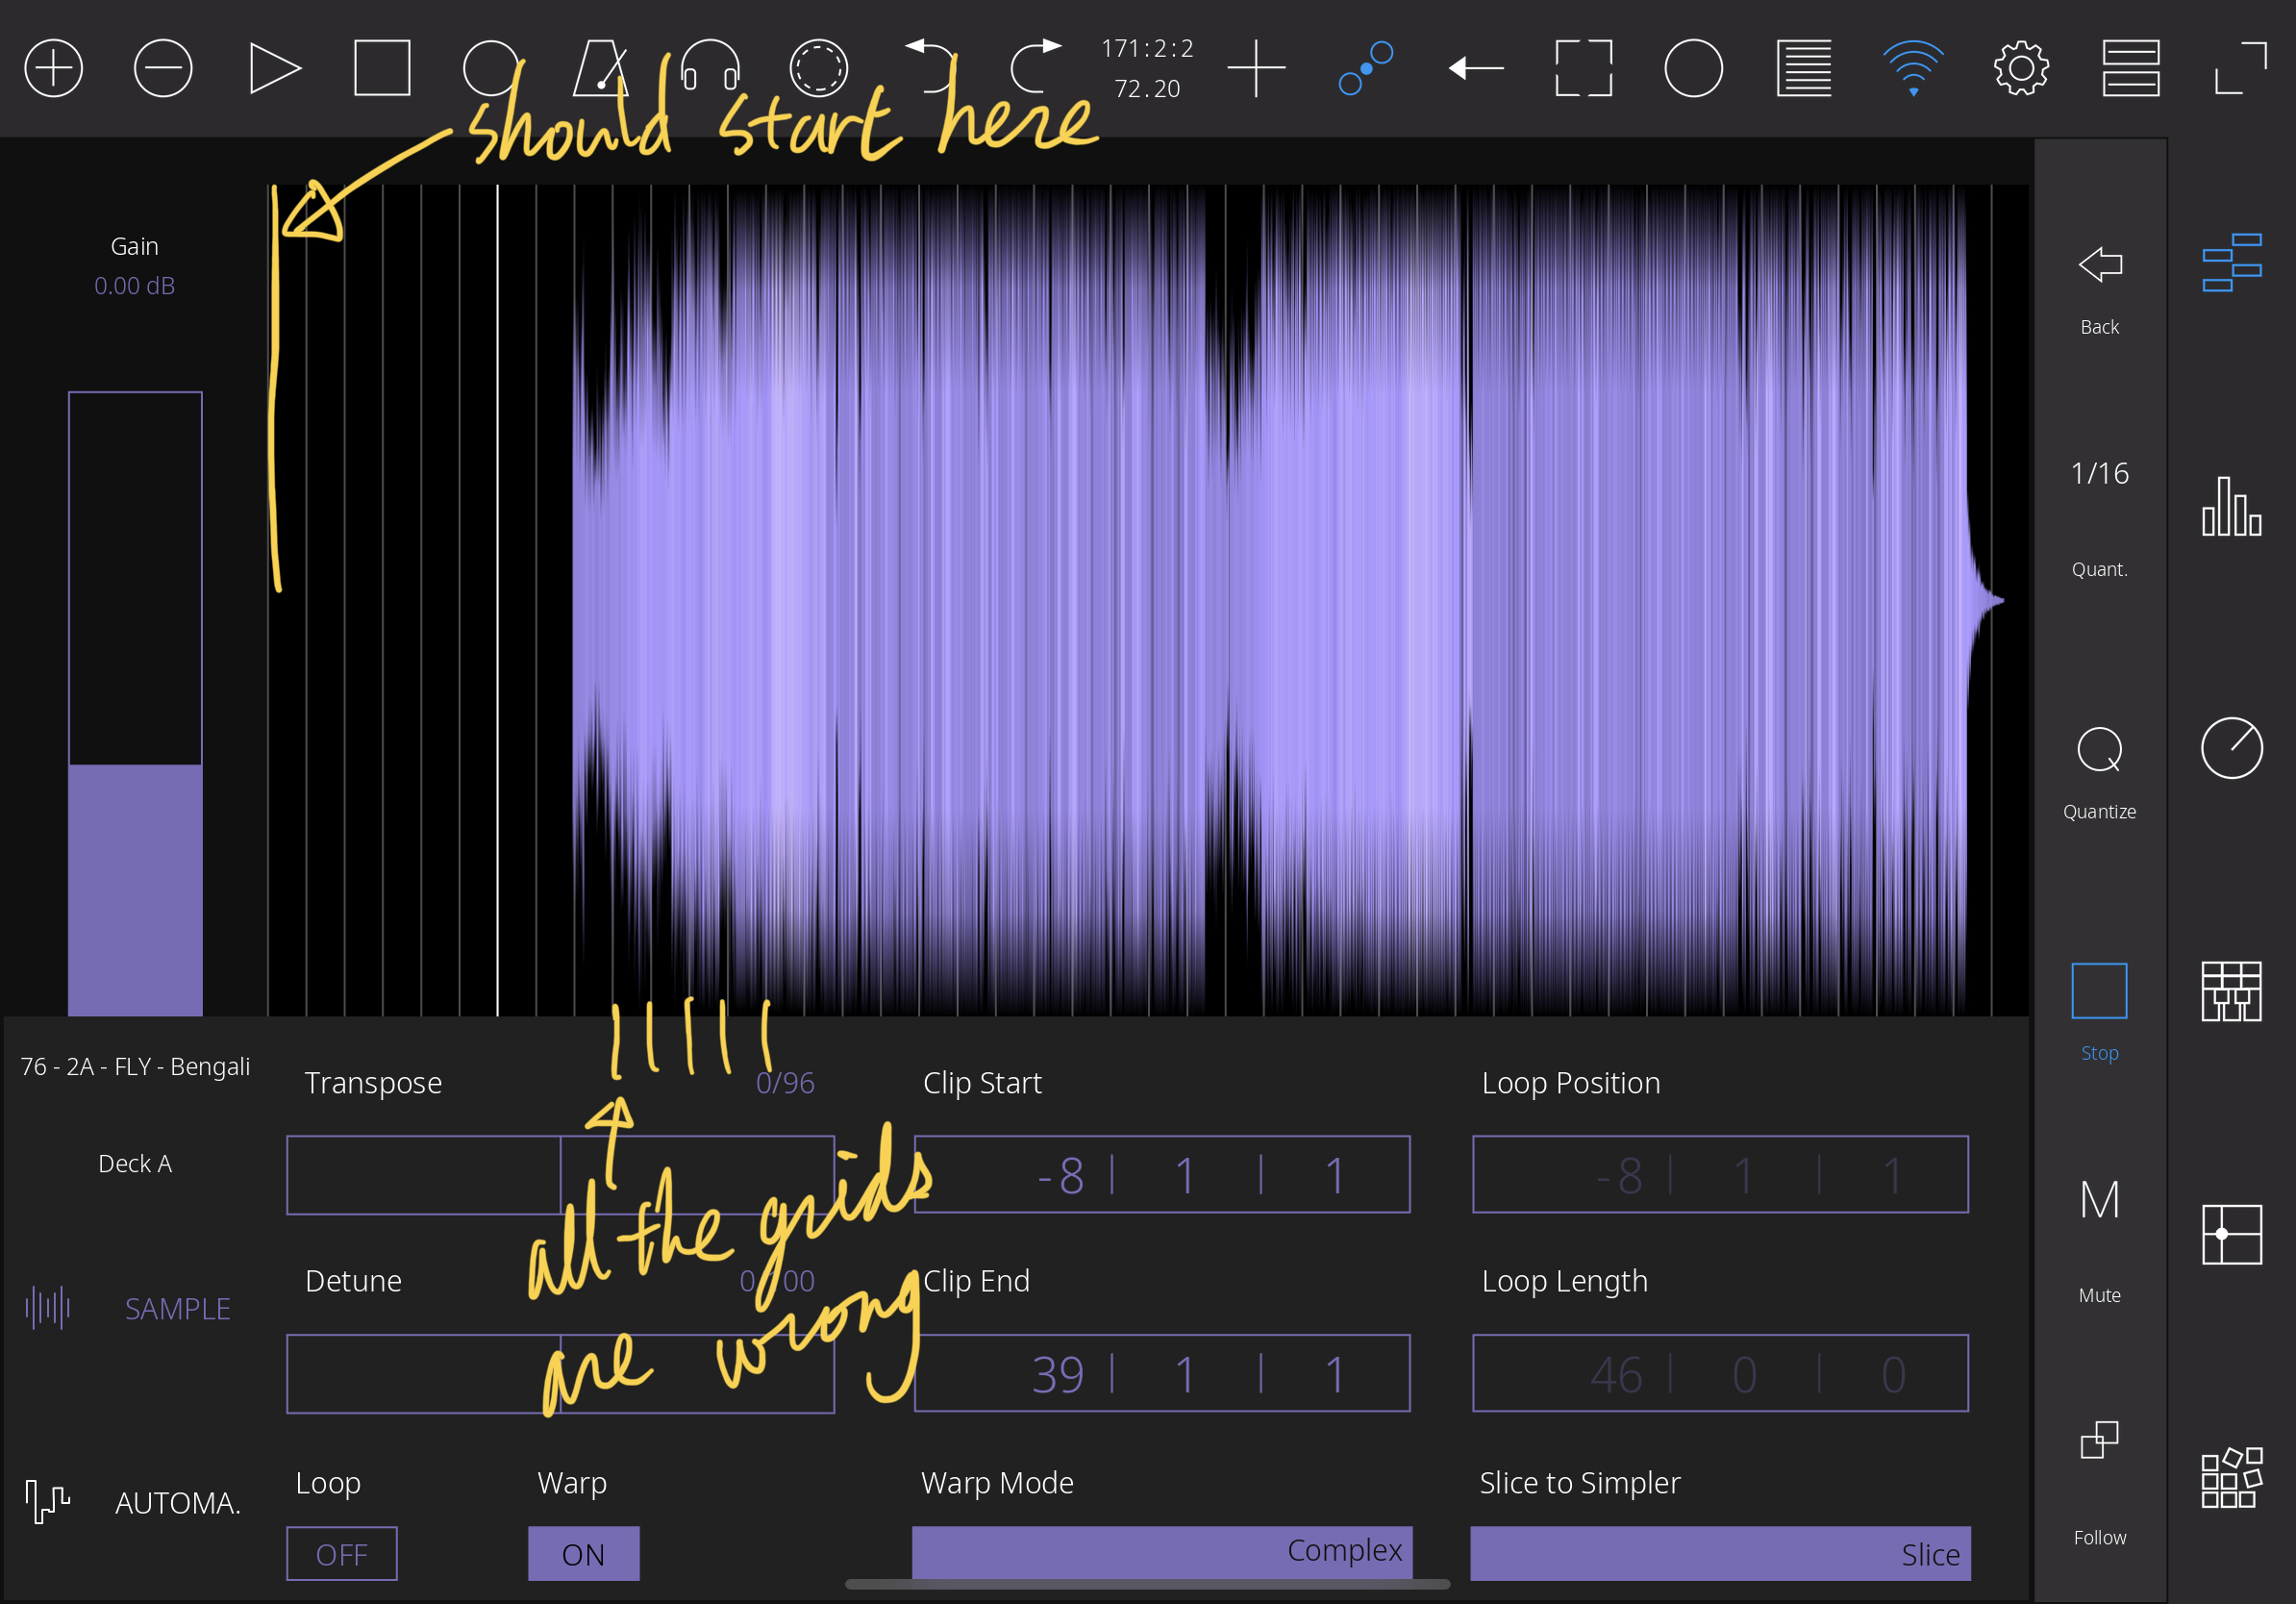
Task: Click the undo arrow icon
Action: (930, 66)
